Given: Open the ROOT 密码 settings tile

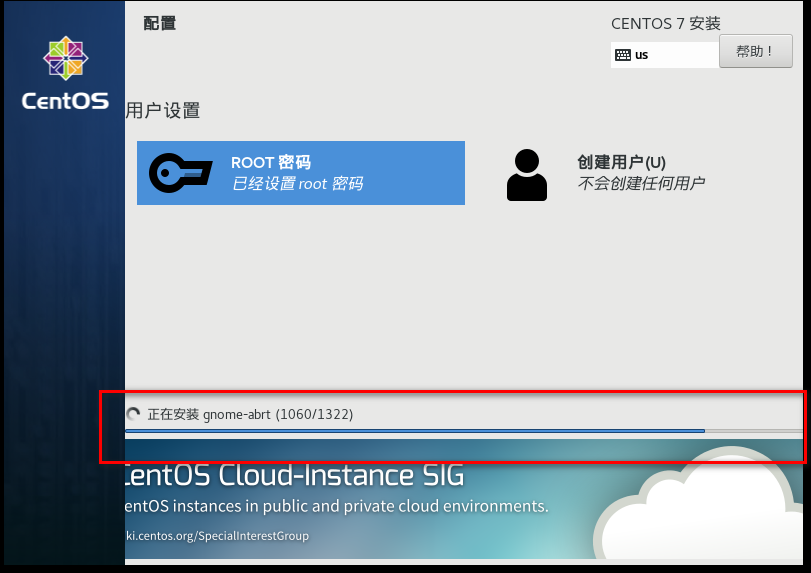Looking at the screenshot, I should click(x=301, y=173).
